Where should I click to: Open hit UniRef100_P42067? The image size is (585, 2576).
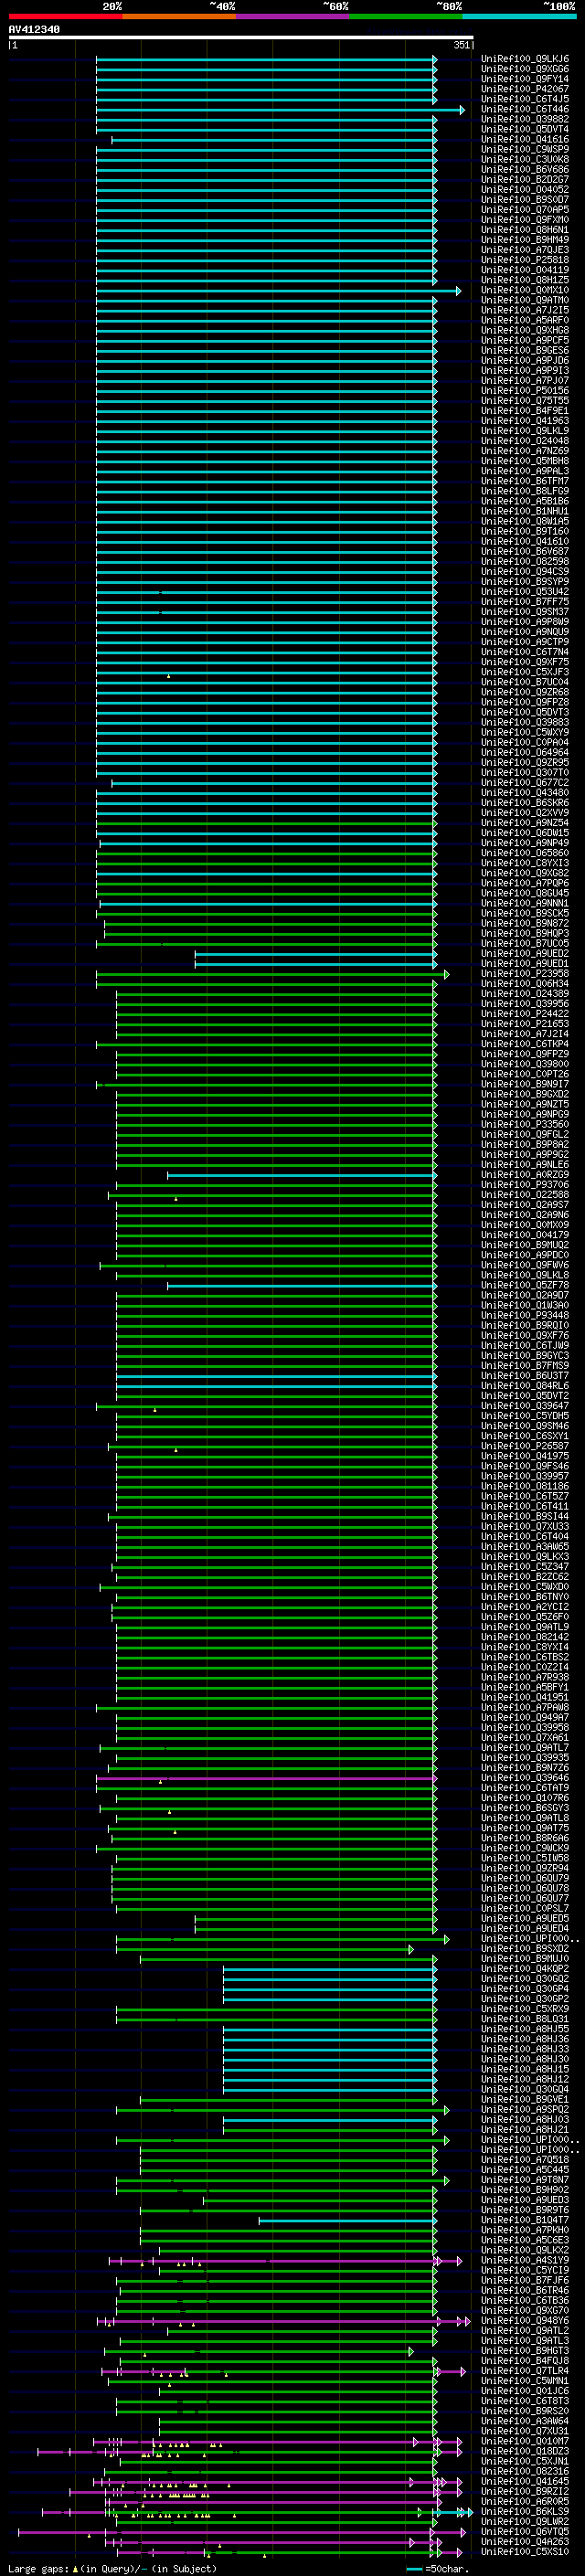(x=525, y=89)
